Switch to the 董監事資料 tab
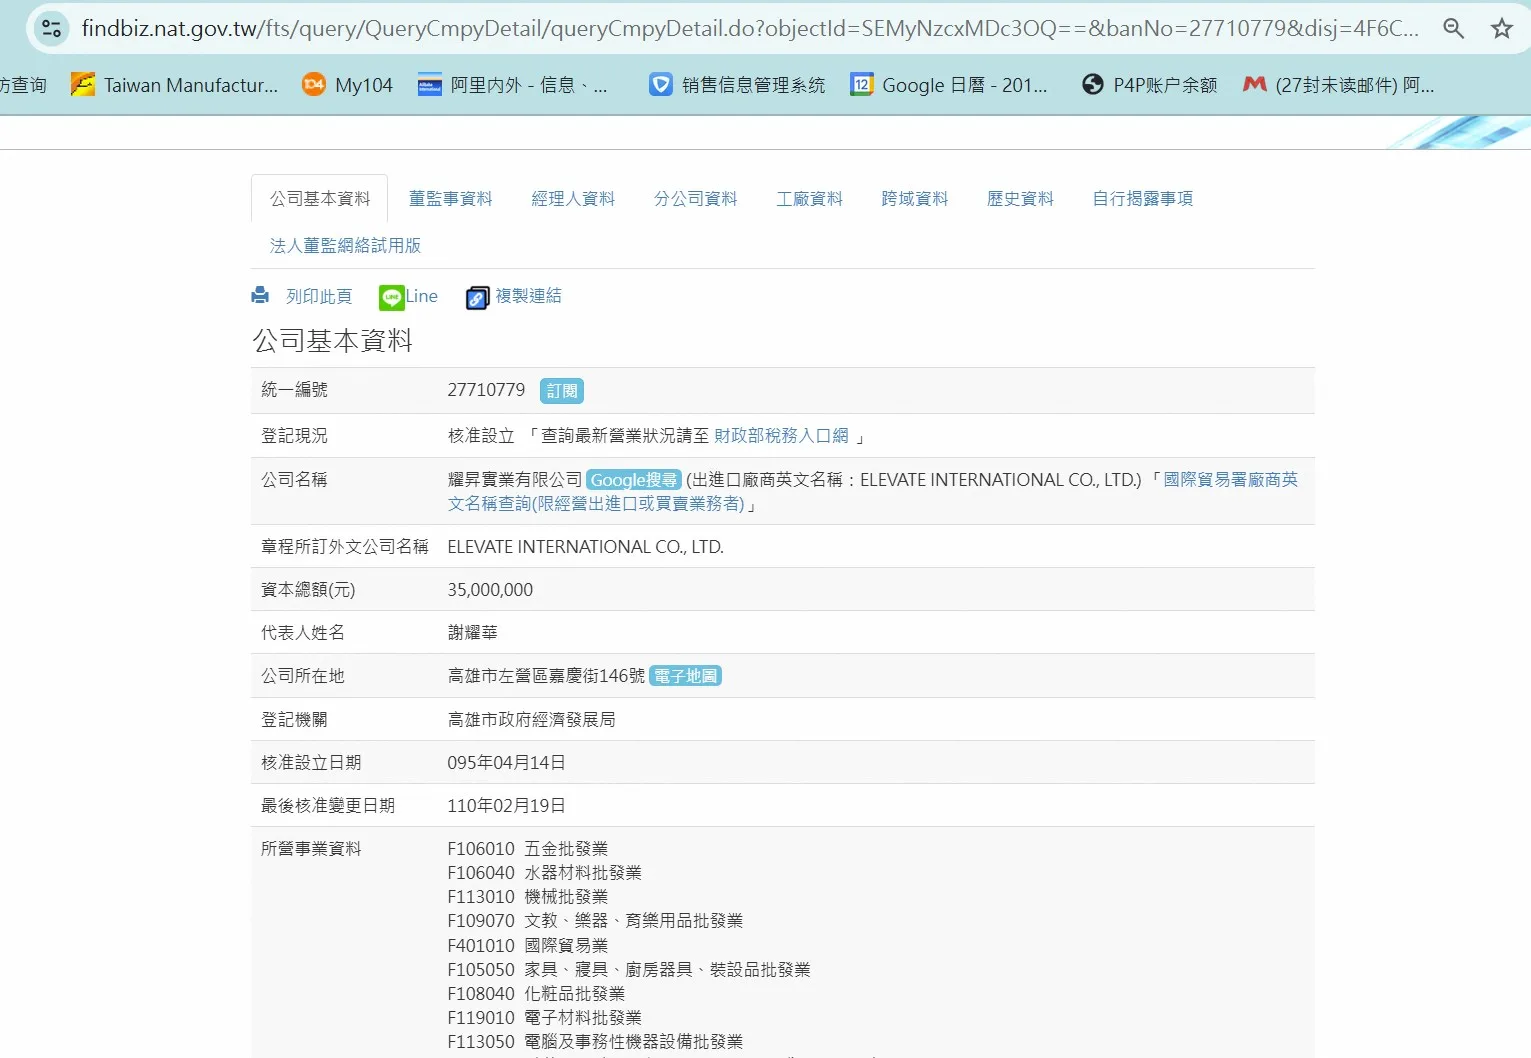This screenshot has width=1531, height=1058. [x=450, y=199]
